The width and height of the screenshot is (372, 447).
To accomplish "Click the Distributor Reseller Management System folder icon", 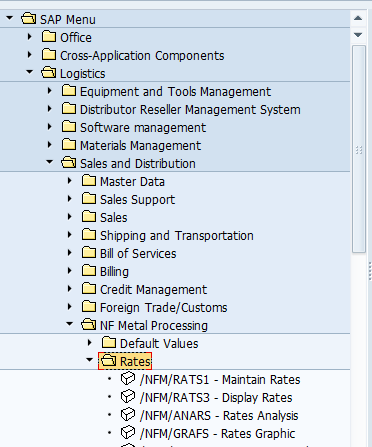I will click(x=69, y=109).
